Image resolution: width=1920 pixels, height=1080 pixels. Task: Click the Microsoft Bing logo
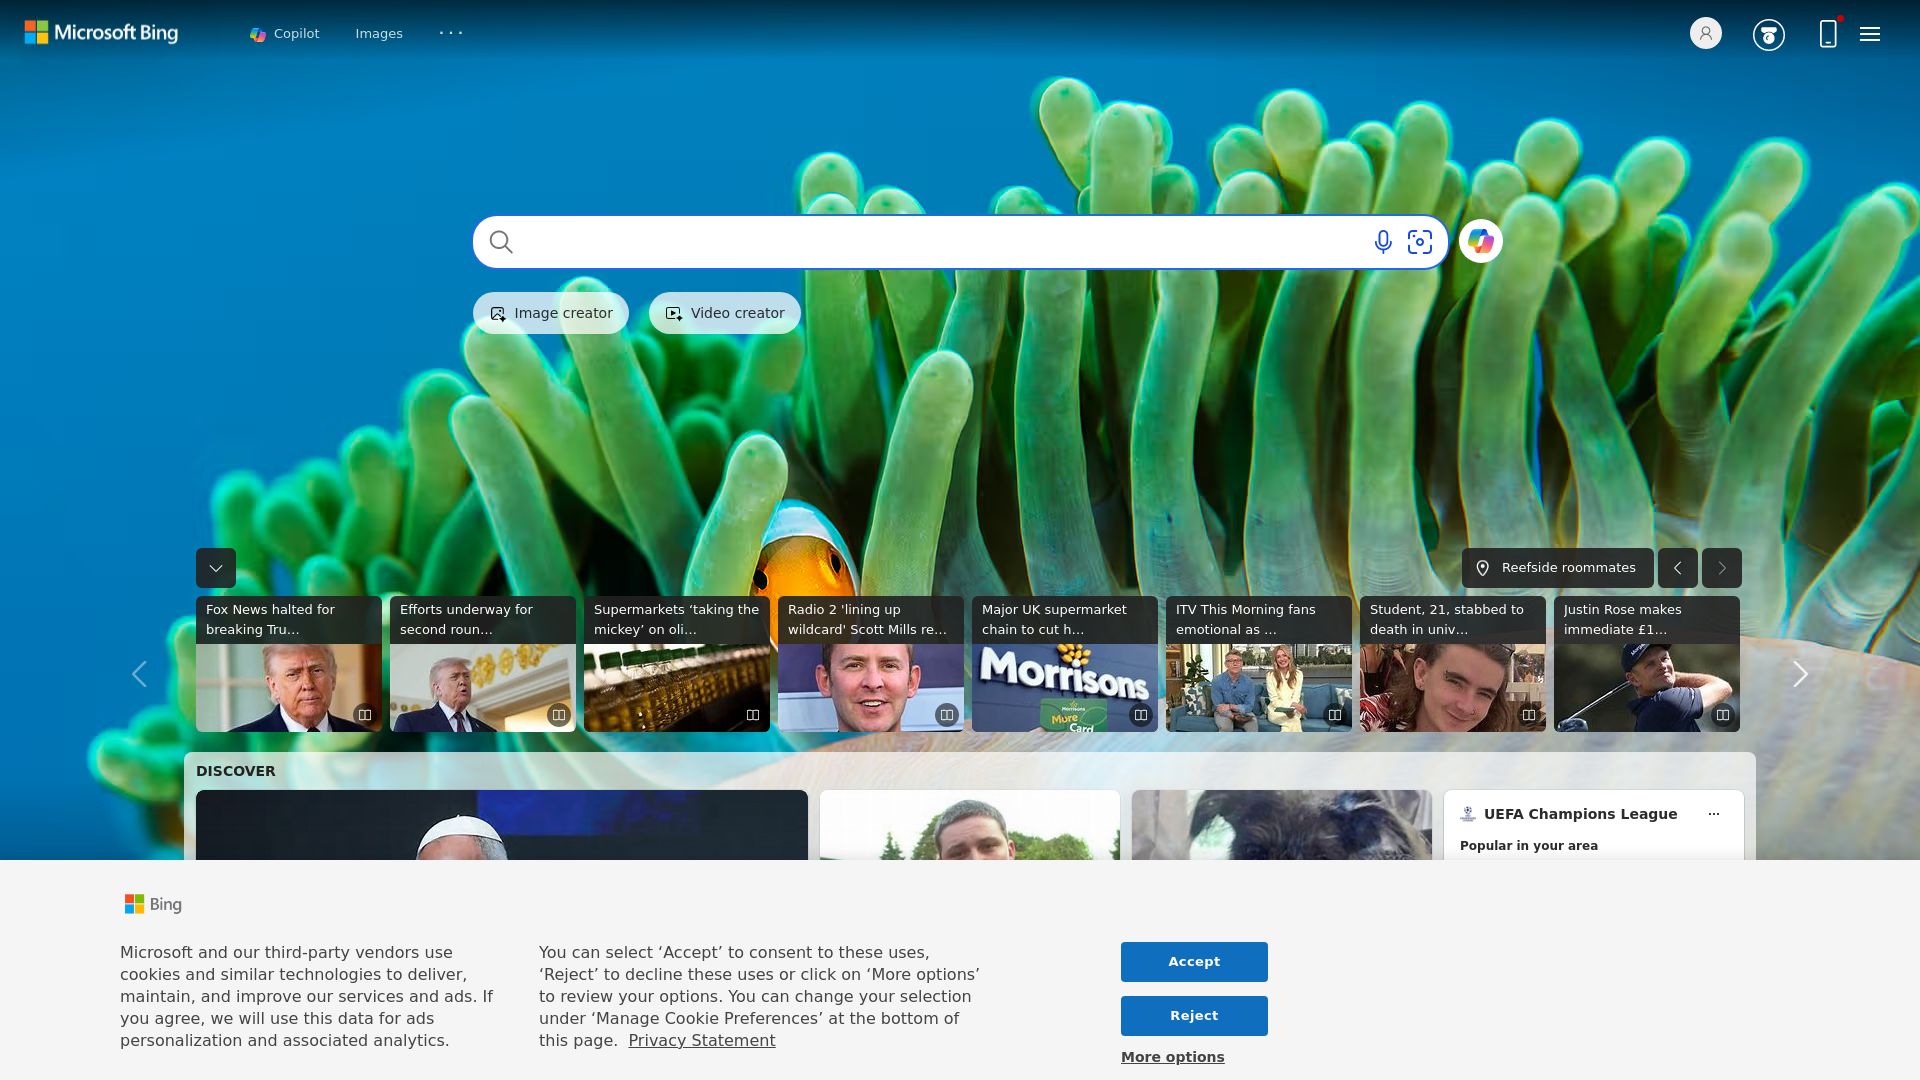coord(101,32)
